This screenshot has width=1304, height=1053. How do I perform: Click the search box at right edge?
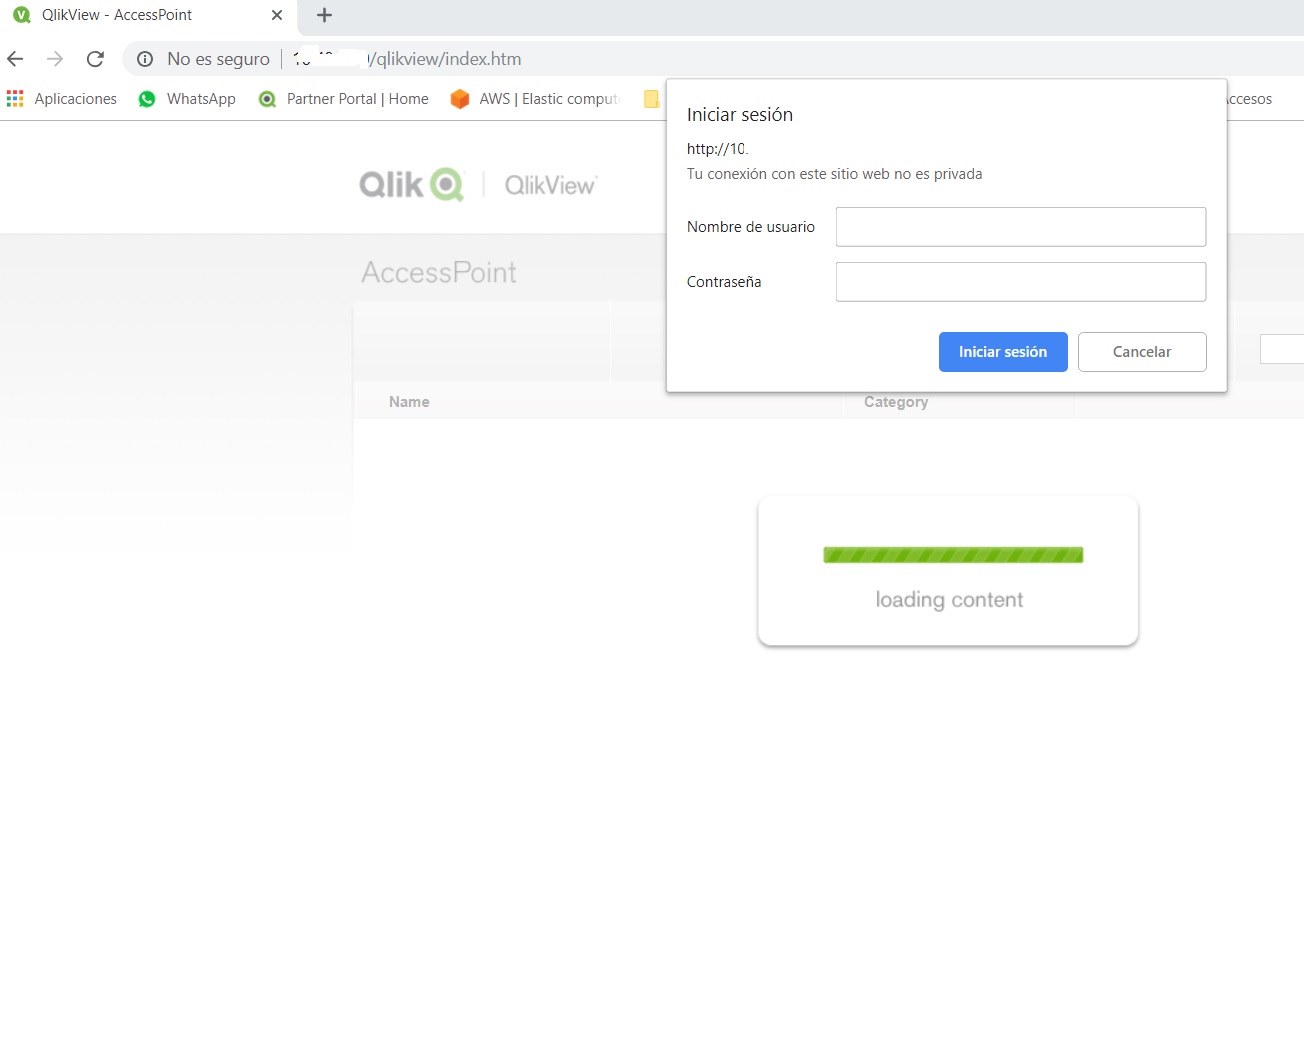coord(1282,349)
